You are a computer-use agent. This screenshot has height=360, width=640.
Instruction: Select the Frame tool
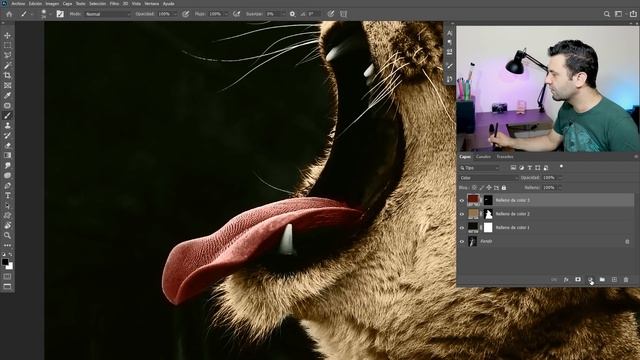(x=7, y=85)
